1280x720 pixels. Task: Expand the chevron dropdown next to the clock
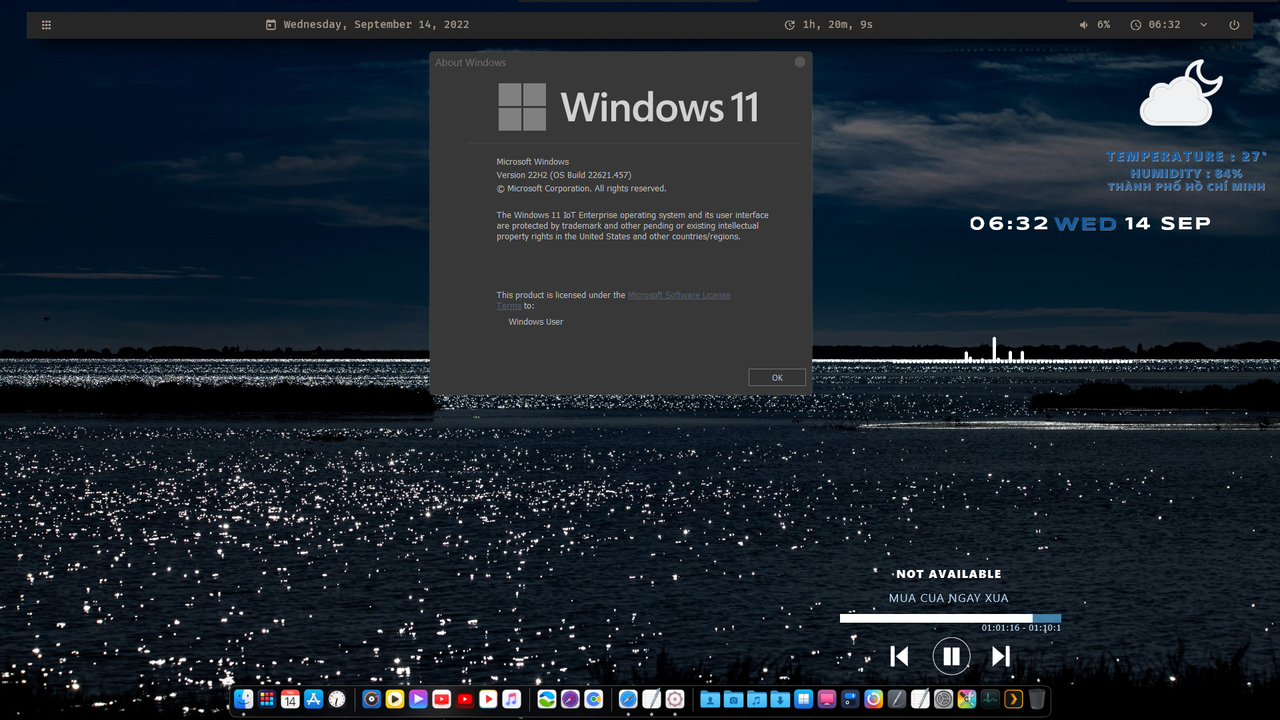(1202, 24)
